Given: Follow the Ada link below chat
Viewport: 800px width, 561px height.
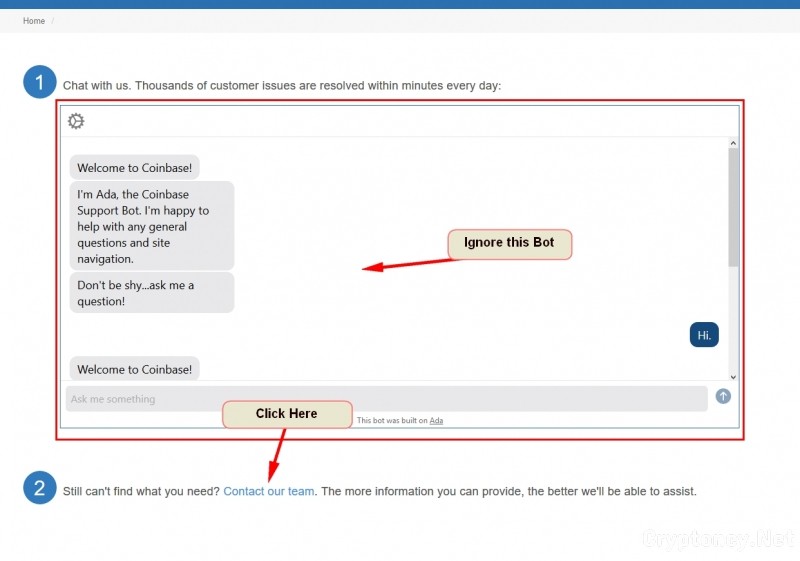Looking at the screenshot, I should point(436,421).
